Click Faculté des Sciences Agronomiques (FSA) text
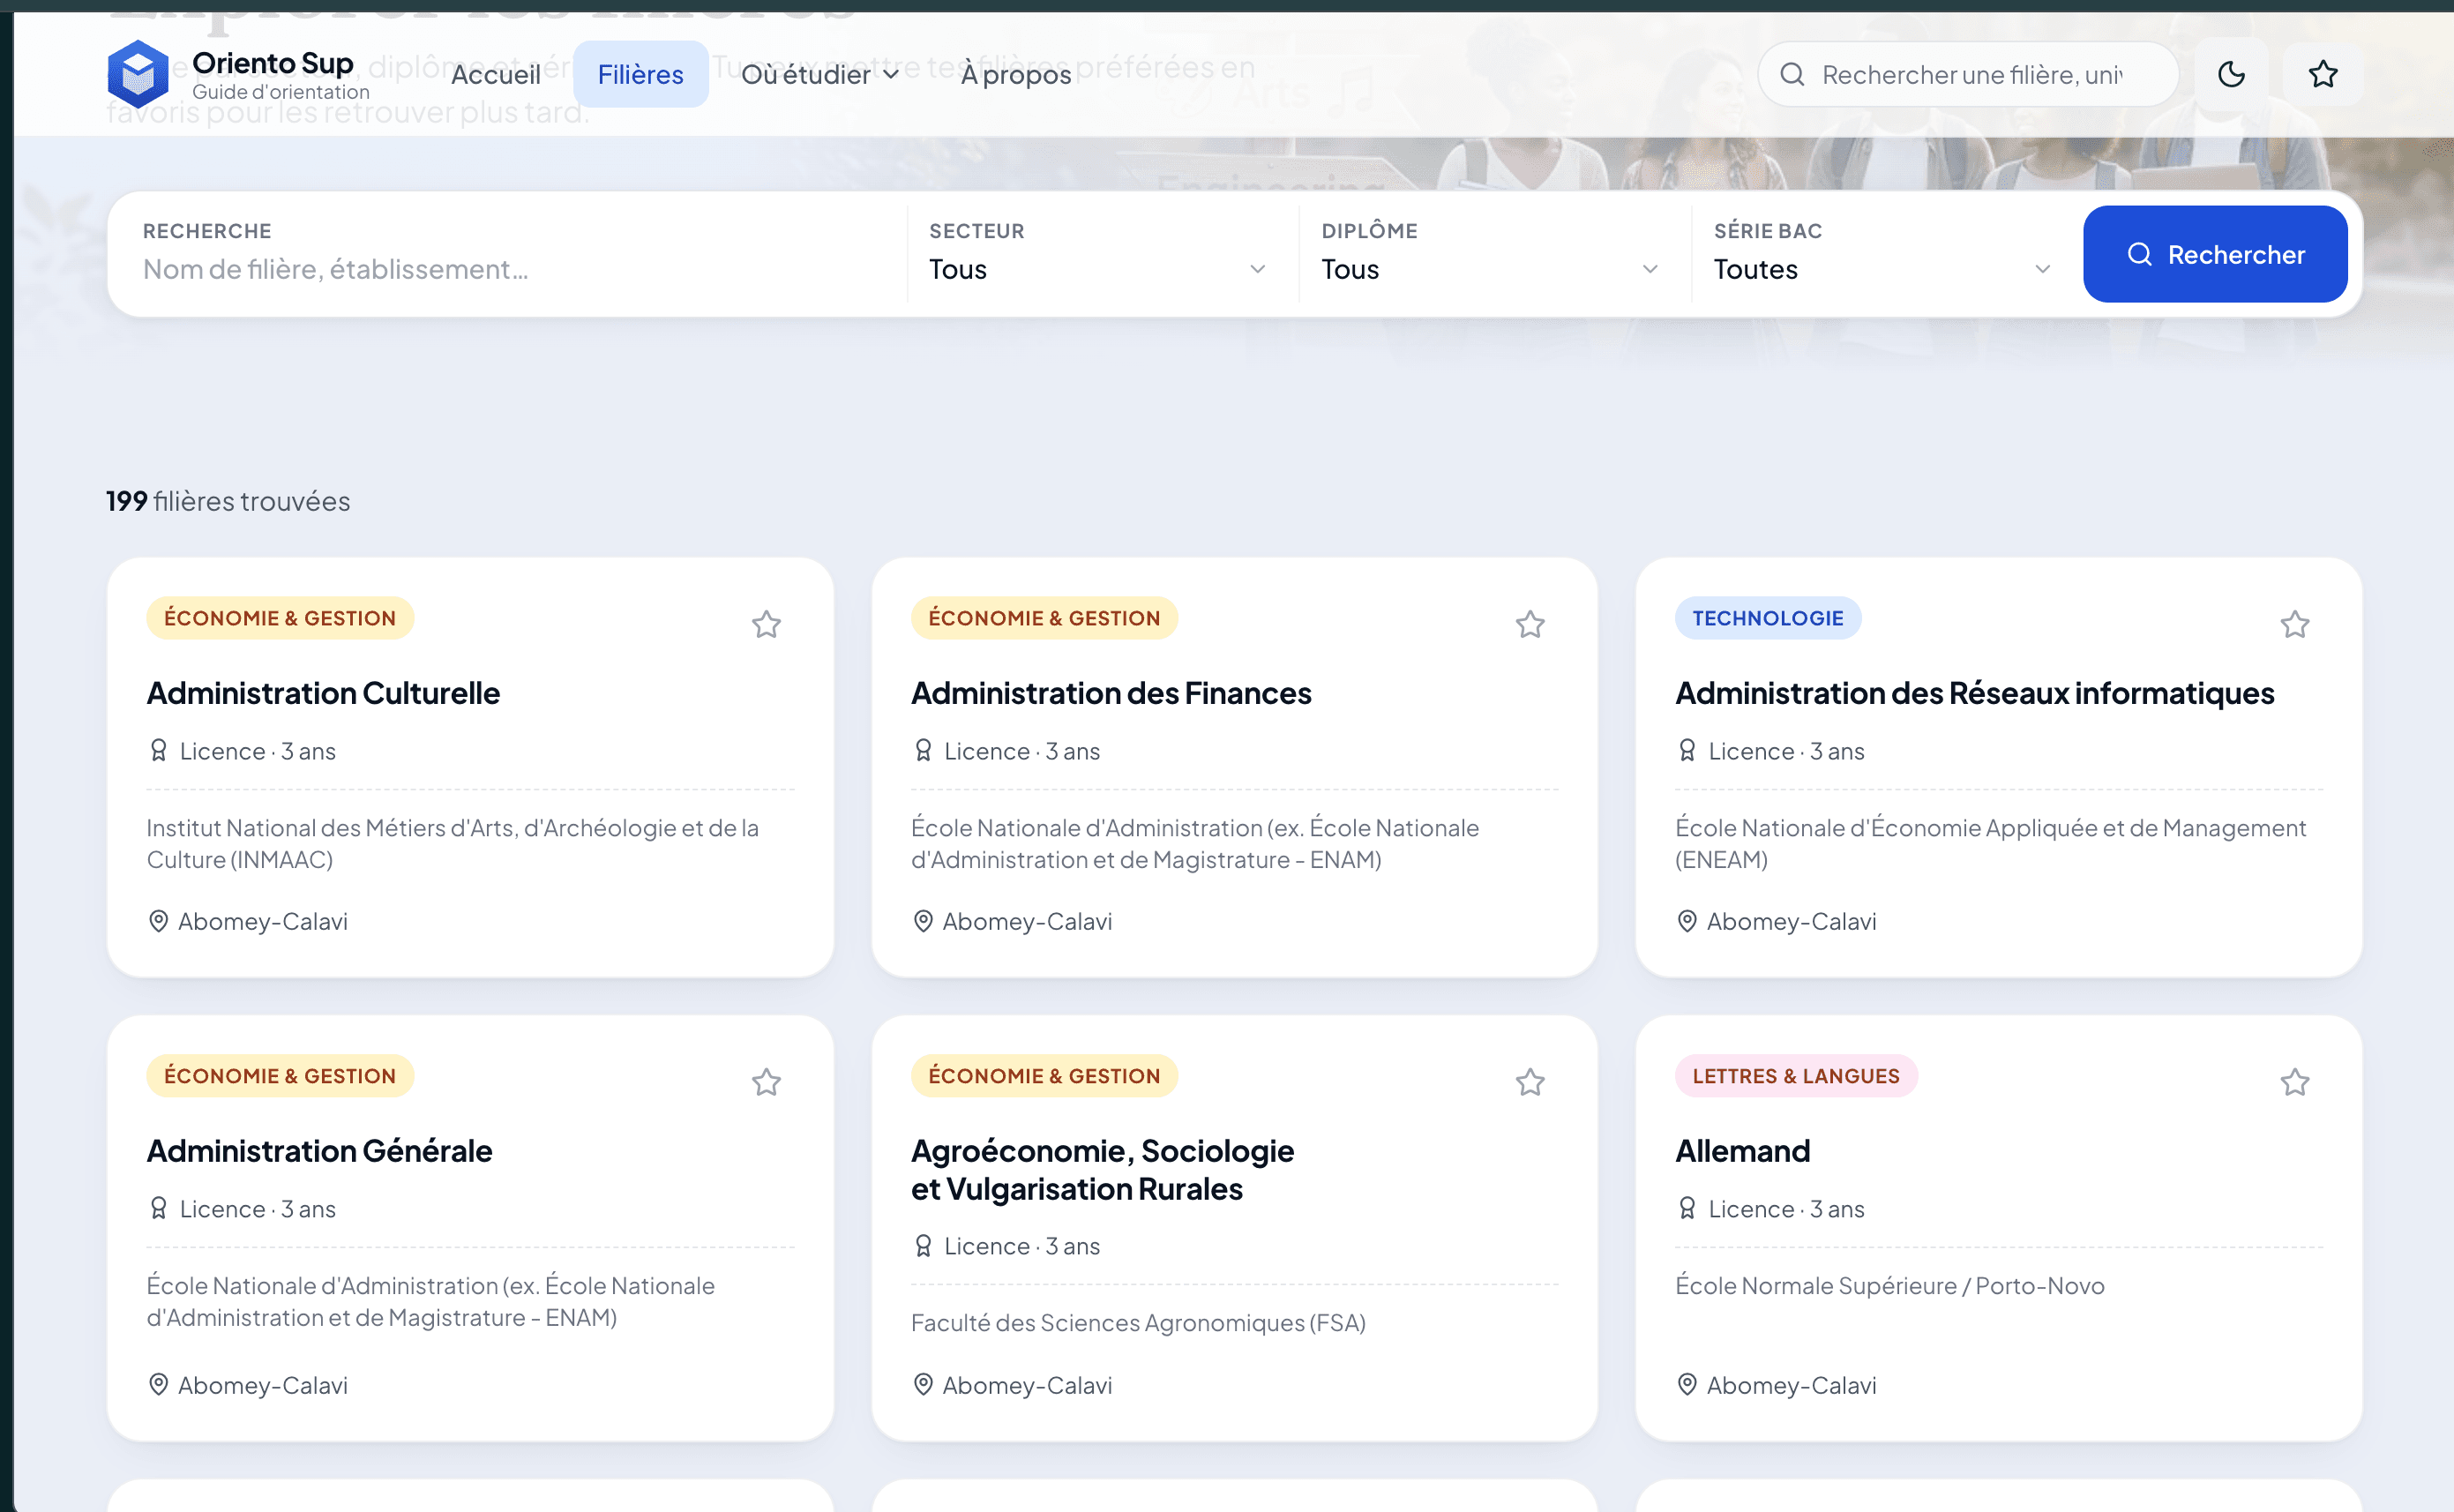Screen dimensions: 2454x1512 pos(1138,1322)
